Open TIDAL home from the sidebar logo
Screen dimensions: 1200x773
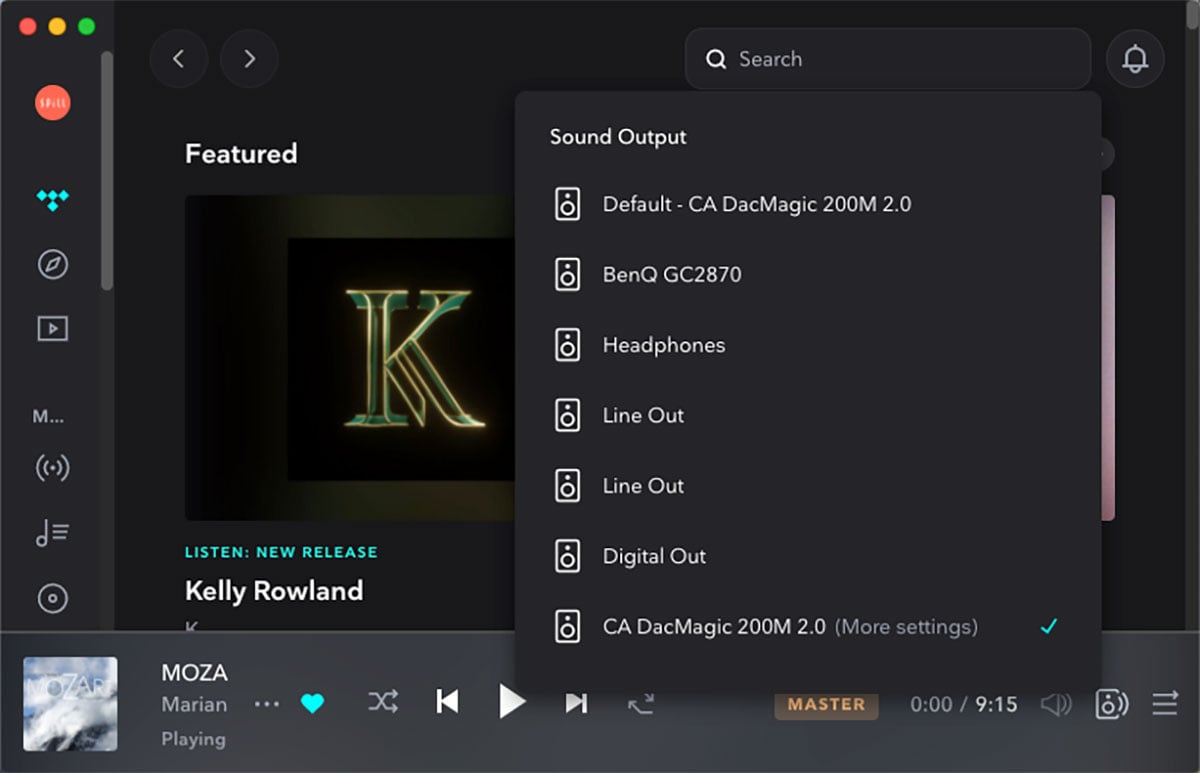click(53, 200)
